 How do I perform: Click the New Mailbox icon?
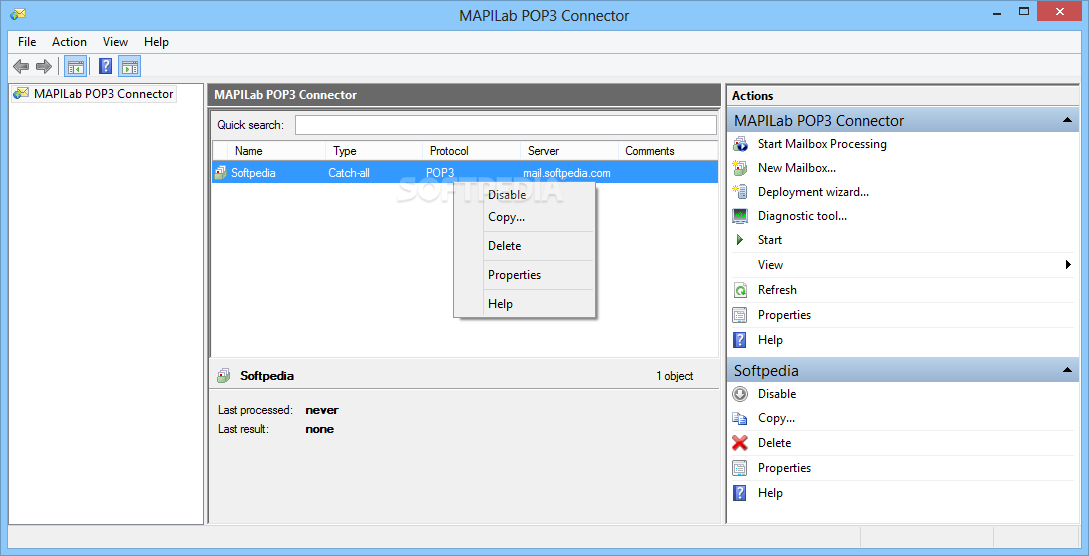740,168
